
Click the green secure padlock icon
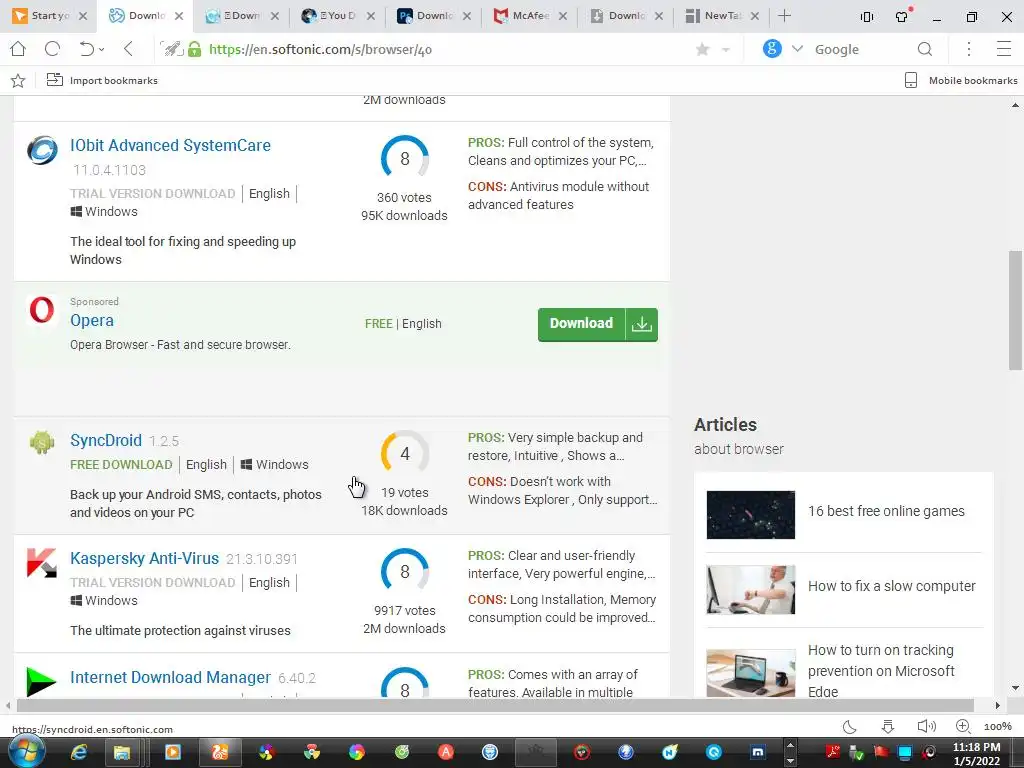click(195, 49)
